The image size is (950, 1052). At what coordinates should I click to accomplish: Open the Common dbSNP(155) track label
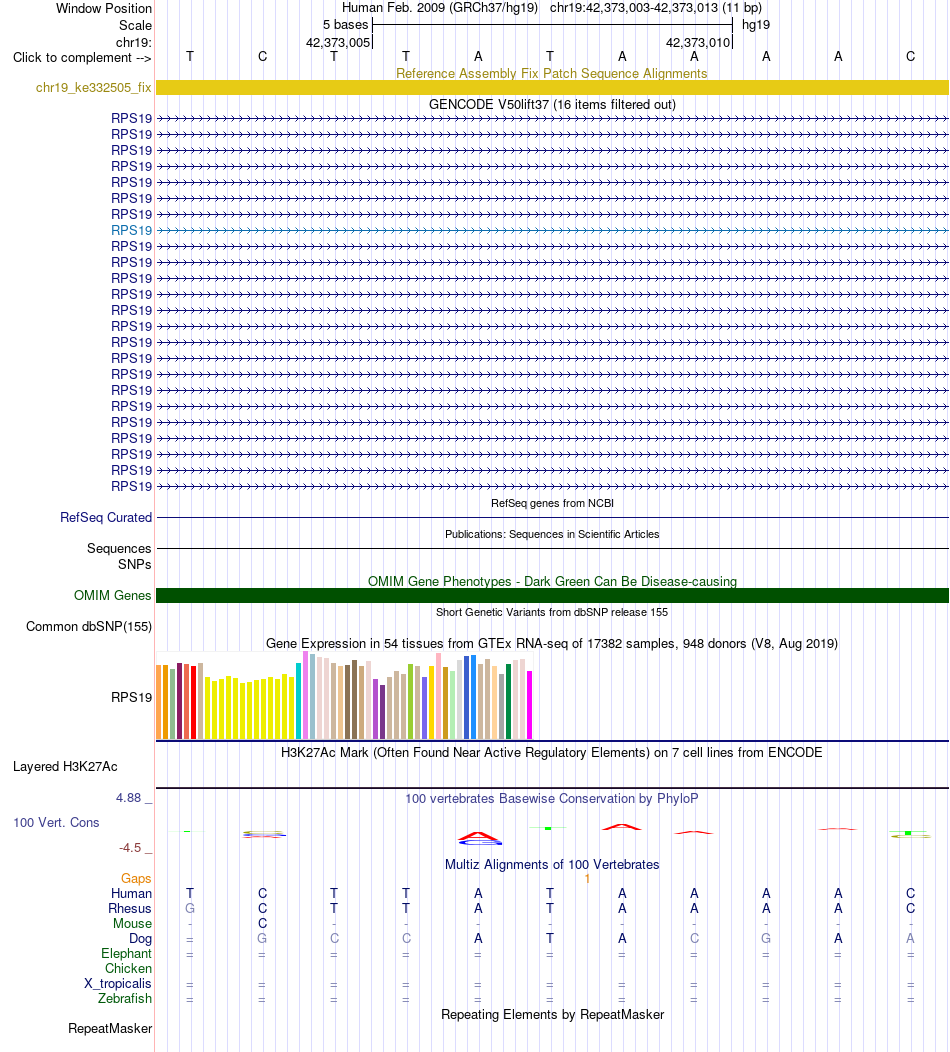(x=89, y=627)
